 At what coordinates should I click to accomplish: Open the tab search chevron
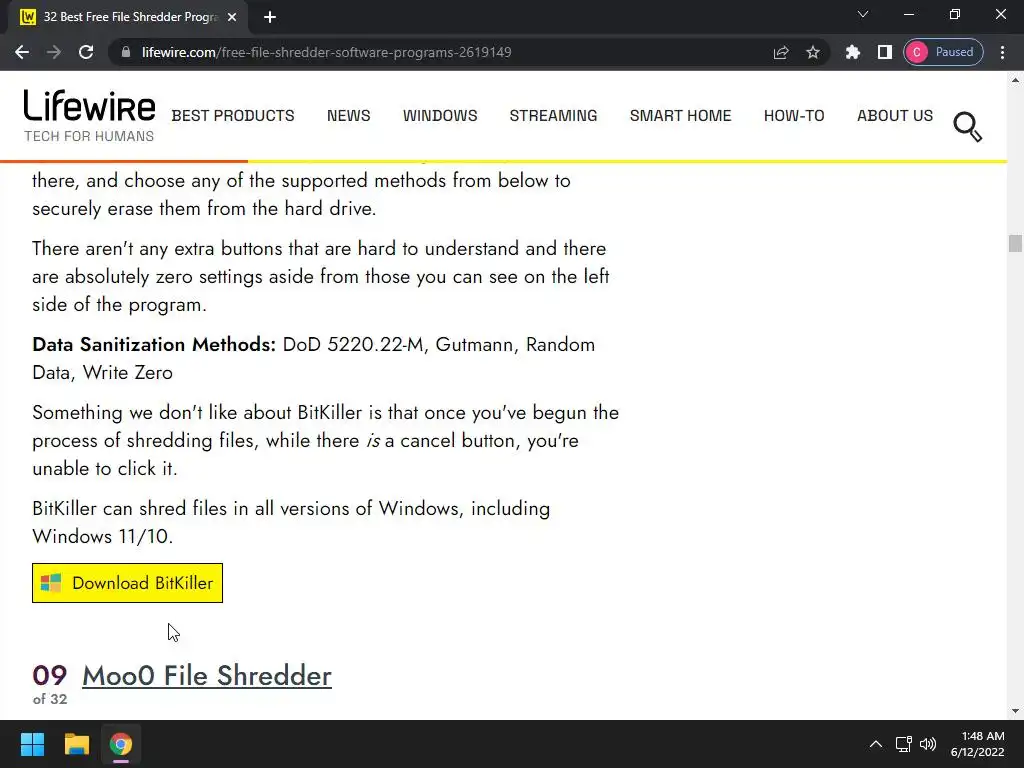pyautogui.click(x=863, y=14)
